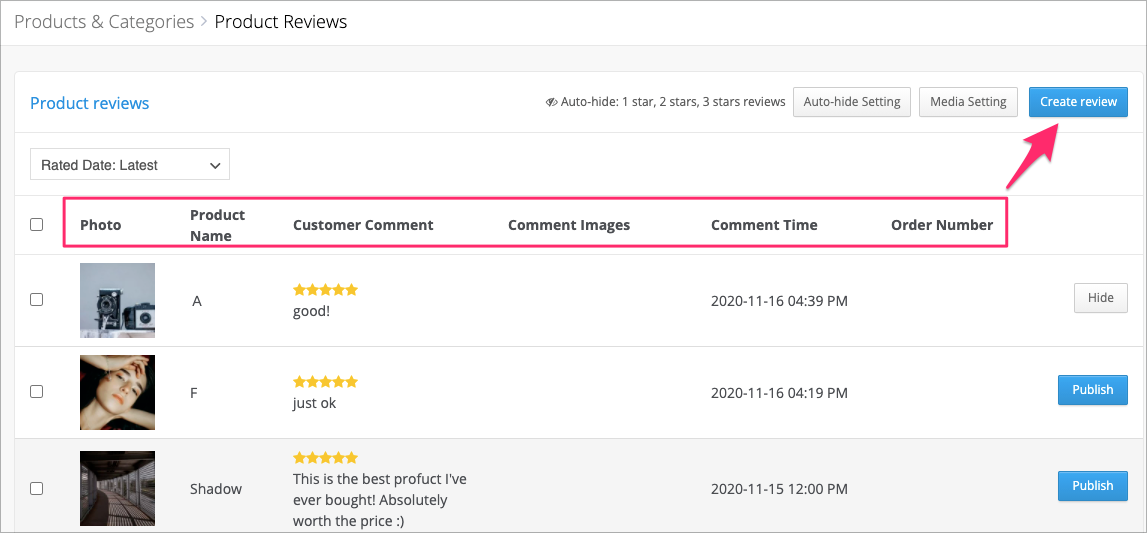Click the star rating for product A
The height and width of the screenshot is (533, 1147).
326,290
